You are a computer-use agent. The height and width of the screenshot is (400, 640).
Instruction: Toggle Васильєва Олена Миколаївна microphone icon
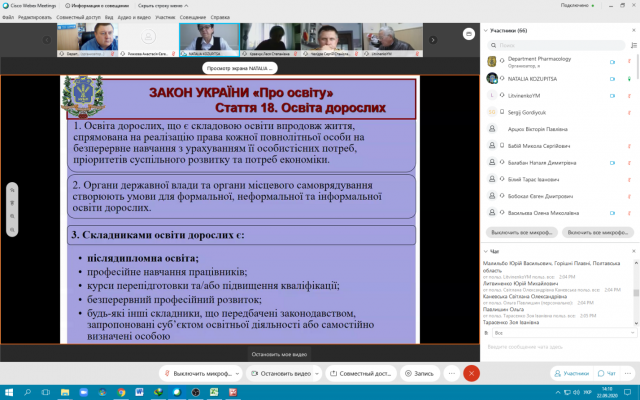tap(629, 213)
